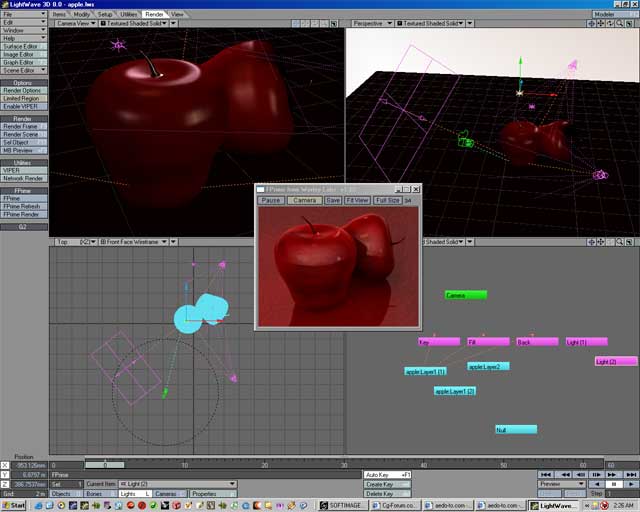The image size is (640, 512).
Task: Maximize the Camera View viewport with its corner icon
Action: click(x=334, y=24)
